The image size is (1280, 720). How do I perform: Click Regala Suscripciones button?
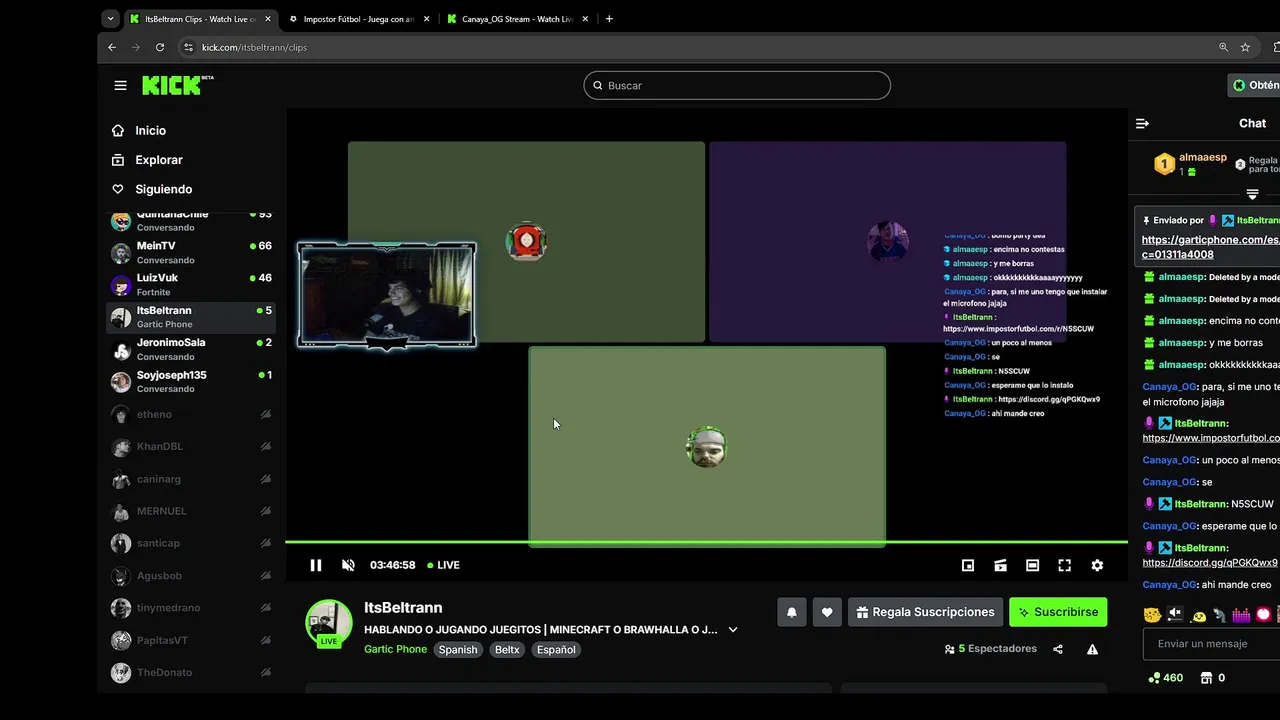925,612
